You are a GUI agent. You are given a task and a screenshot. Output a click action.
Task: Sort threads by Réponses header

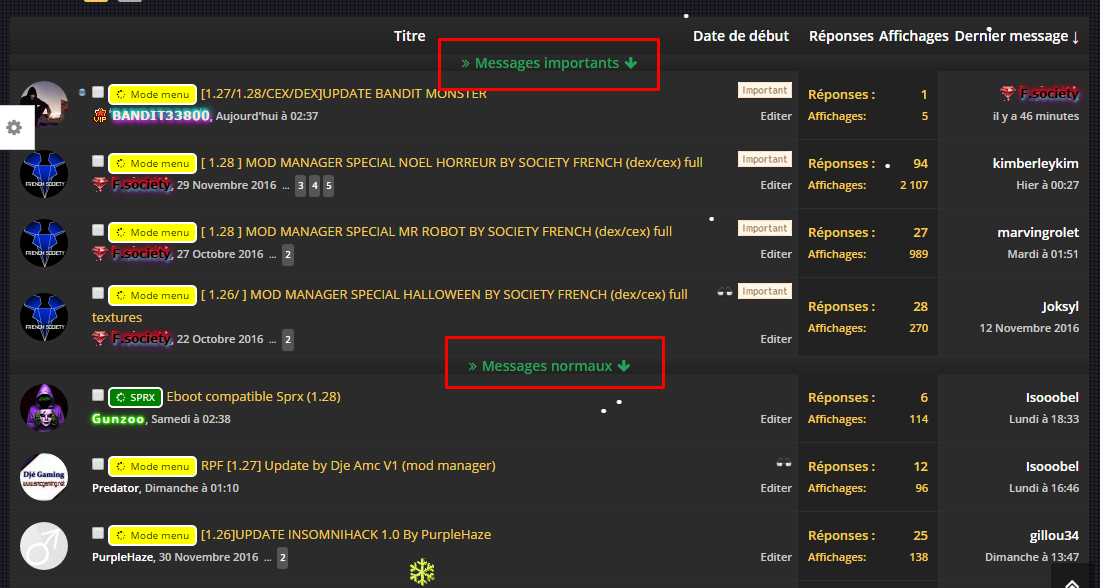[x=840, y=36]
